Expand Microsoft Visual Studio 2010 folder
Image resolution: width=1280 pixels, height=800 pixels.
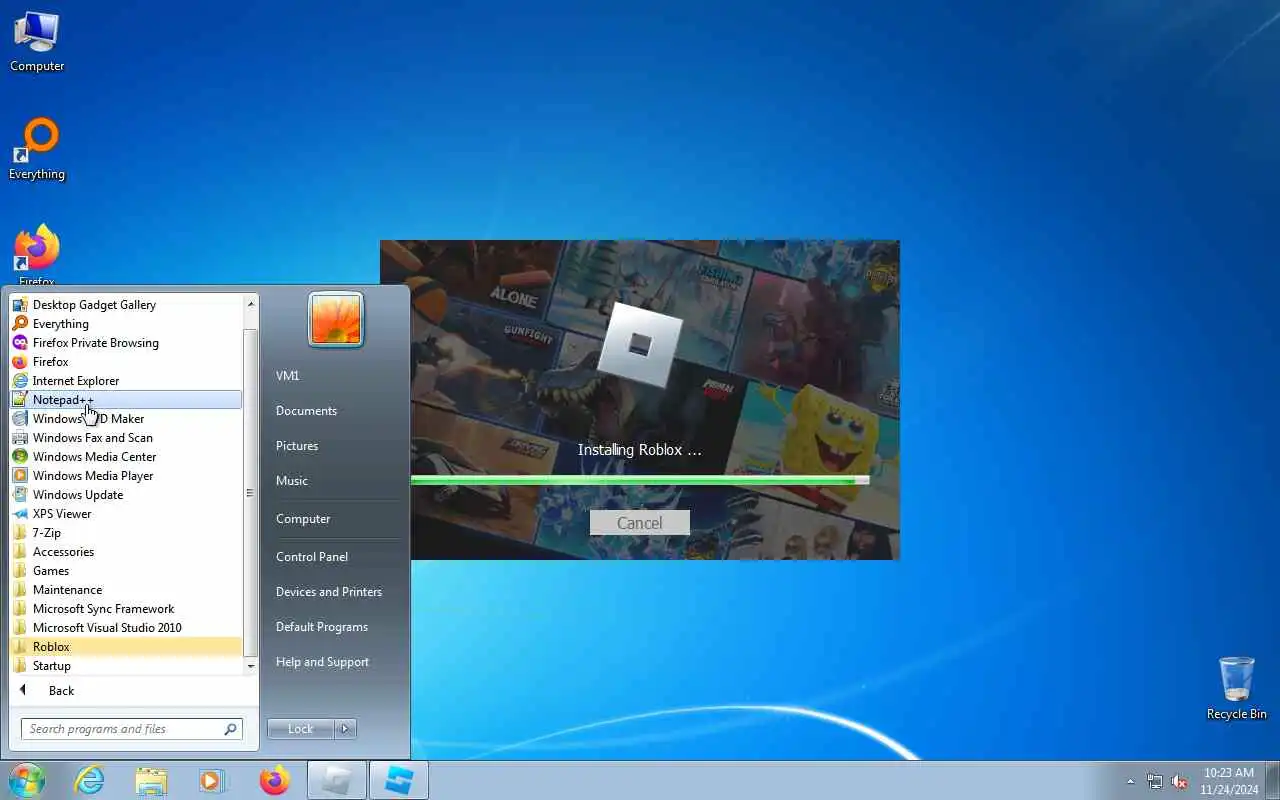pos(126,627)
